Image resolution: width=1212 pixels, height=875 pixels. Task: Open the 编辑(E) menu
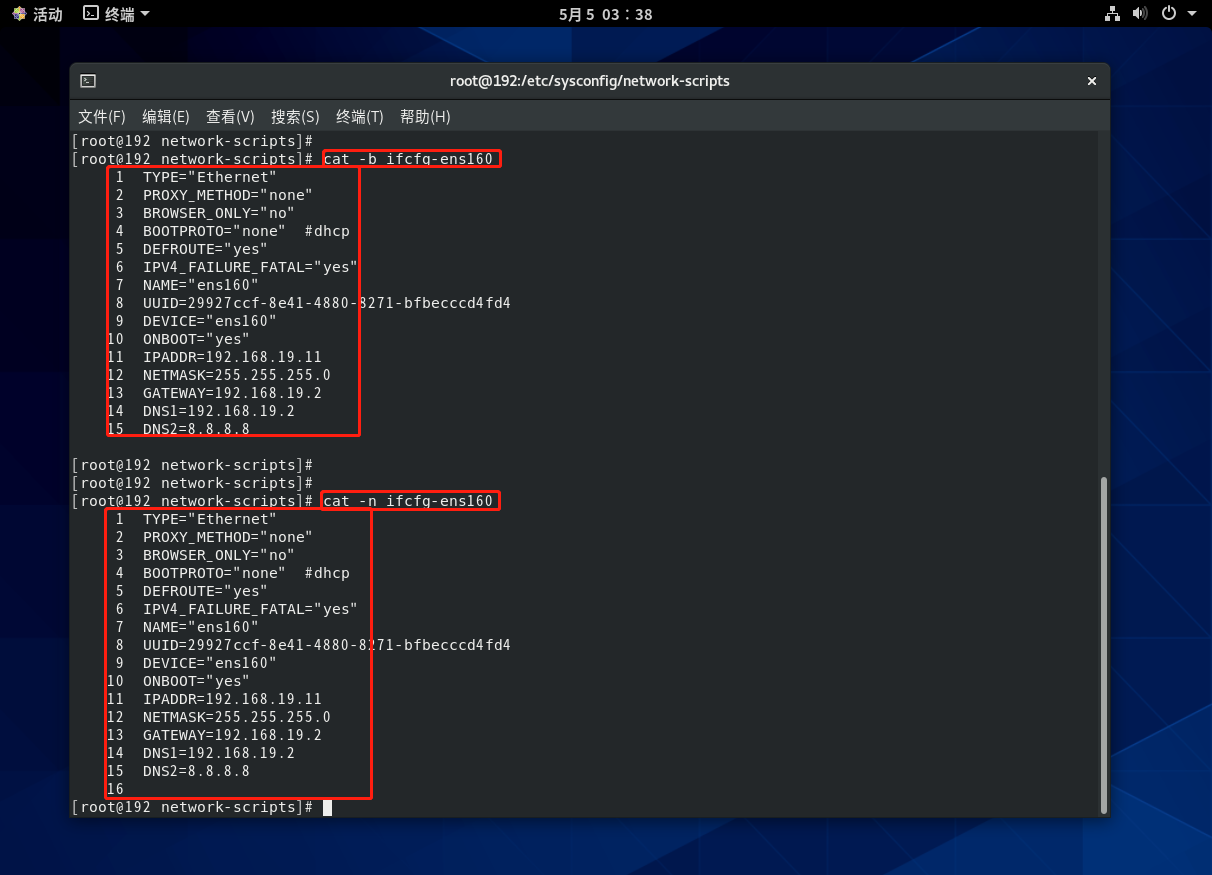tap(166, 117)
